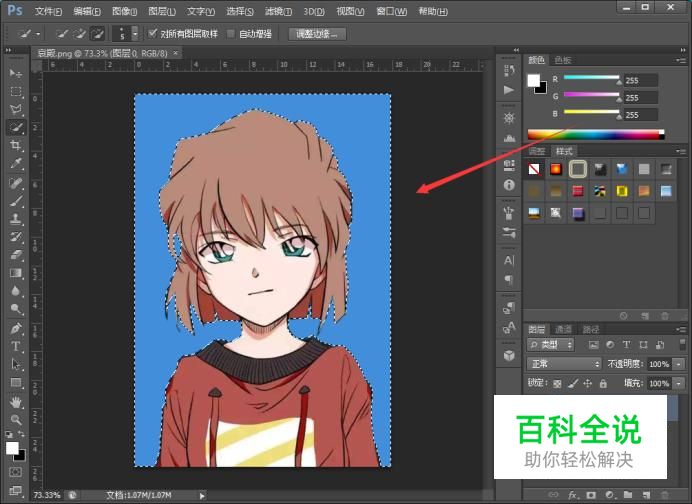Select the Horizontal Type tool

[x=16, y=346]
